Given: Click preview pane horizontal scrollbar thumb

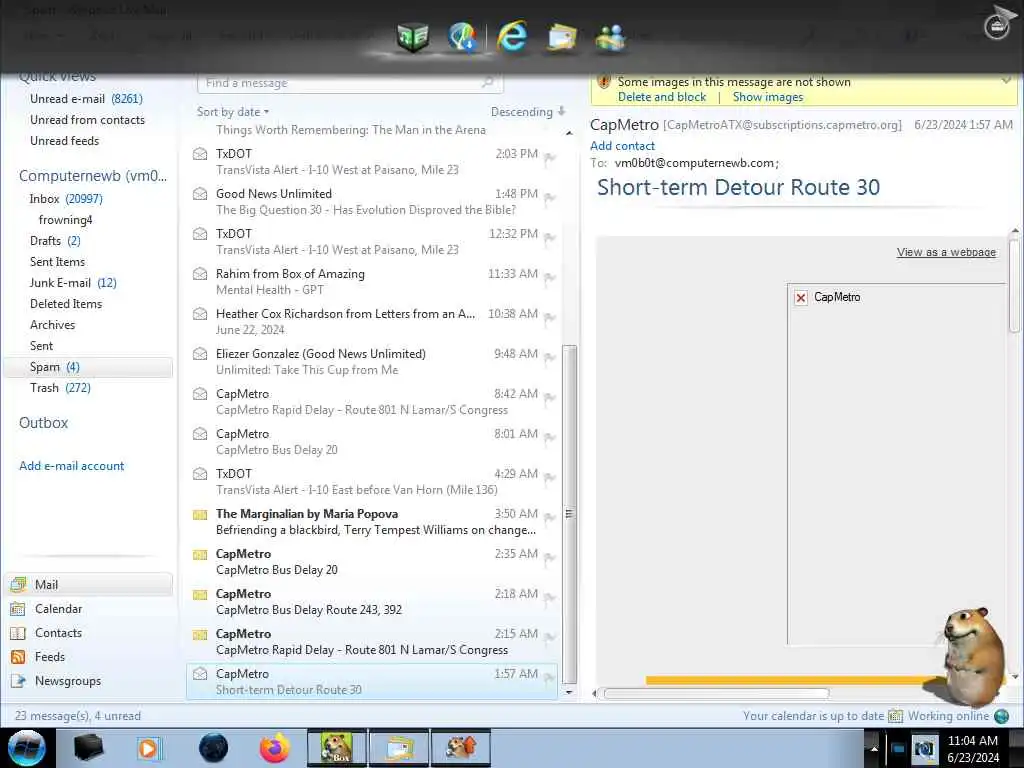Looking at the screenshot, I should (716, 694).
